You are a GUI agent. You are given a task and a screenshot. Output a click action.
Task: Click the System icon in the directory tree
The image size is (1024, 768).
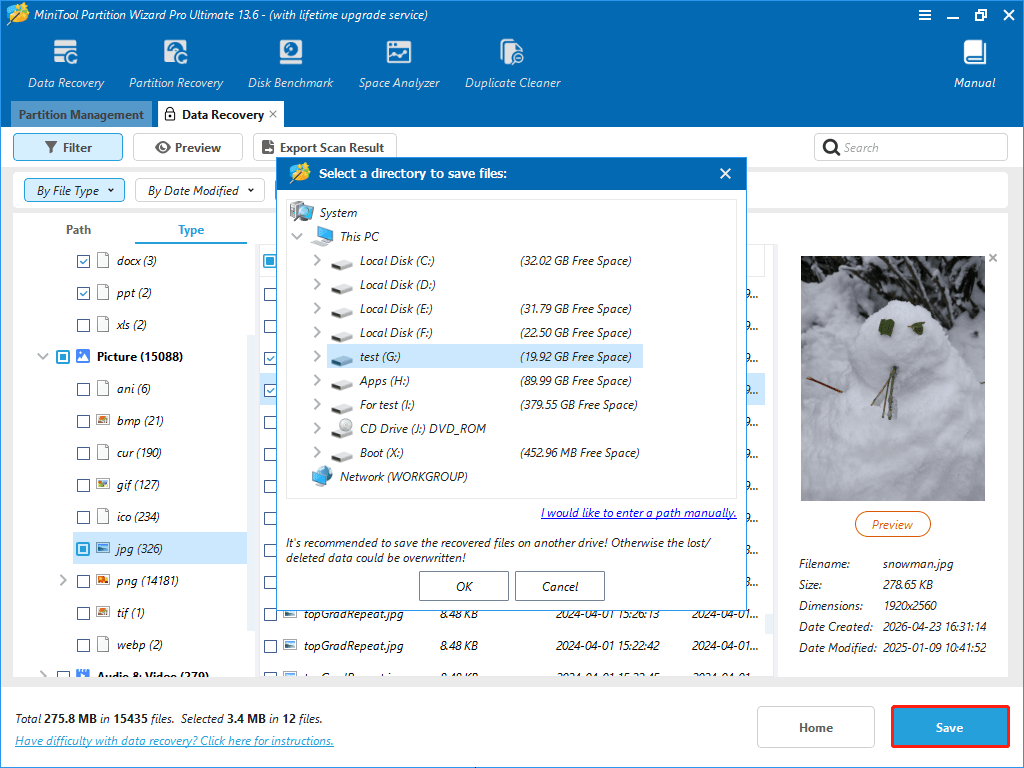tap(302, 212)
